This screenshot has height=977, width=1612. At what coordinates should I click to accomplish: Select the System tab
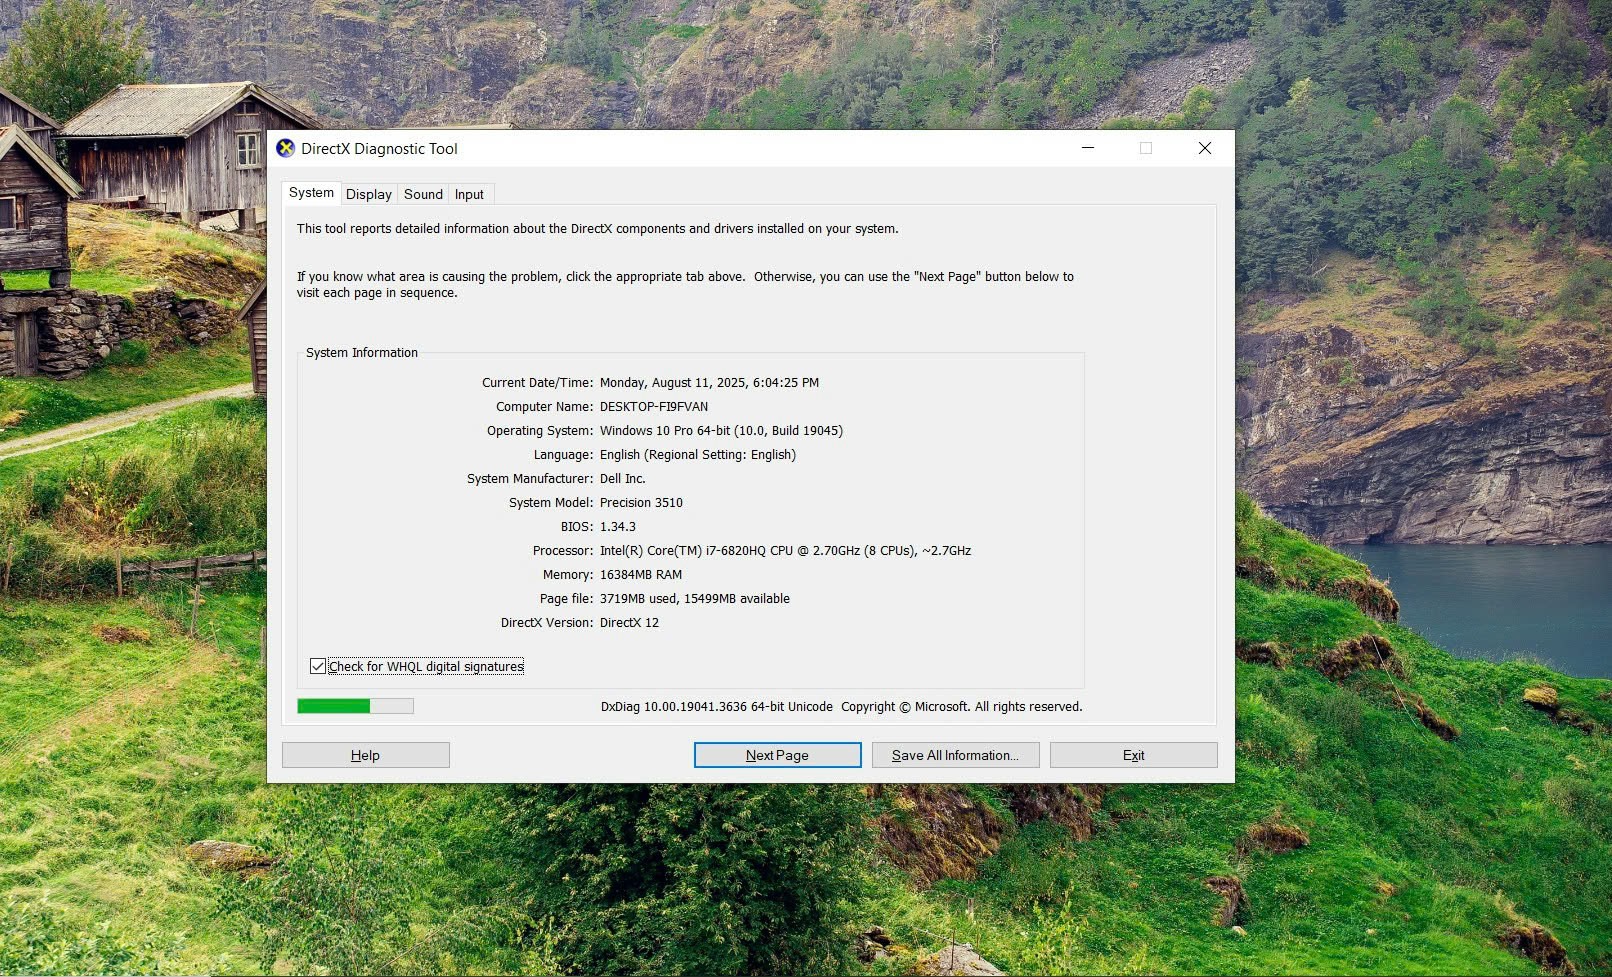pos(311,193)
